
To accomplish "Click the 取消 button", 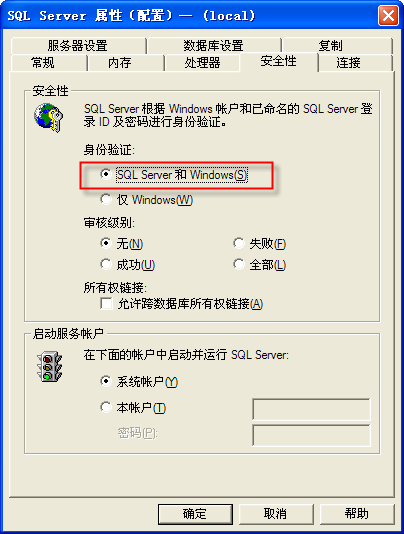I will click(276, 514).
